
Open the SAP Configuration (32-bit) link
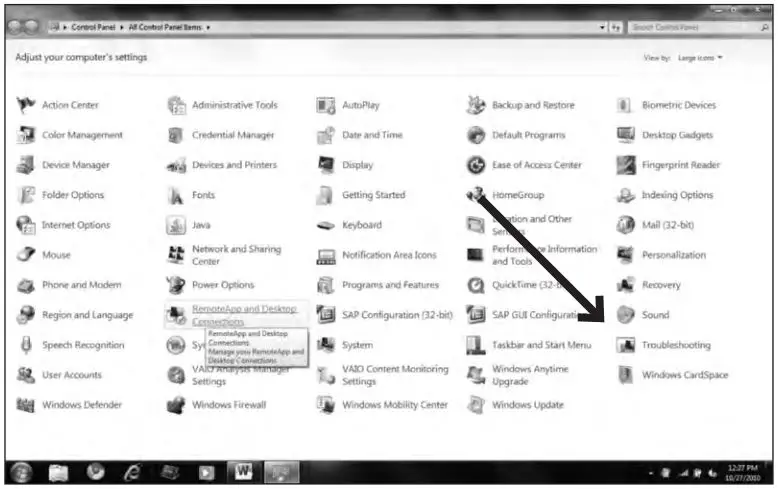point(397,315)
